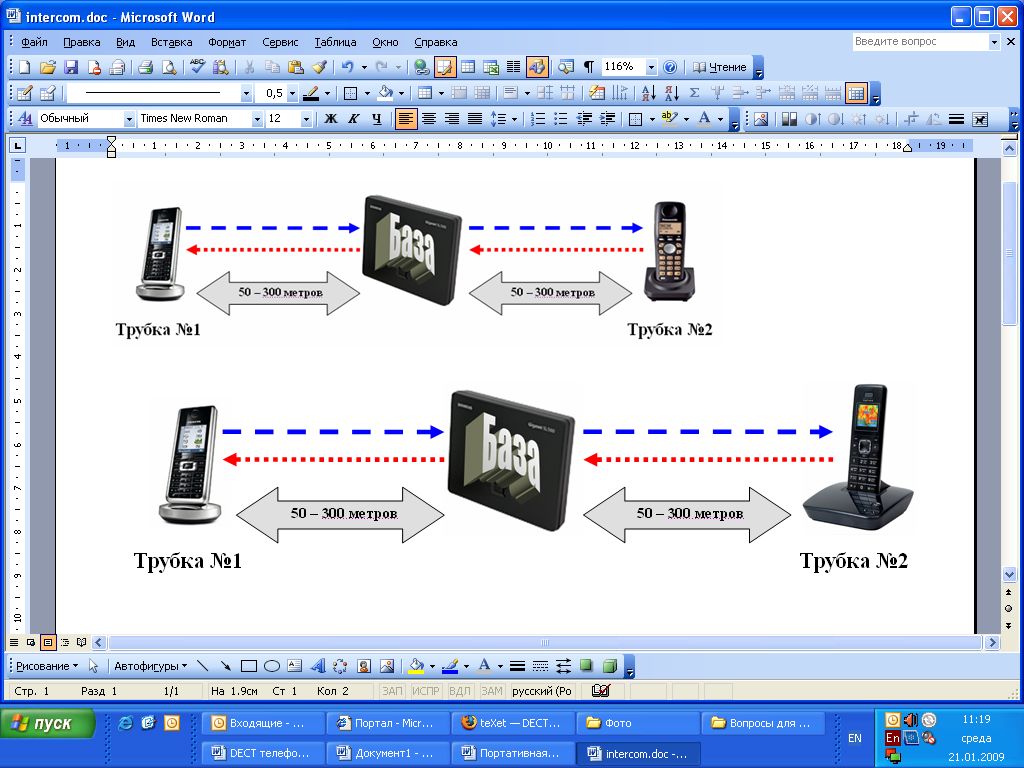This screenshot has width=1024, height=768.
Task: Open the Файл menu
Action: [34, 42]
